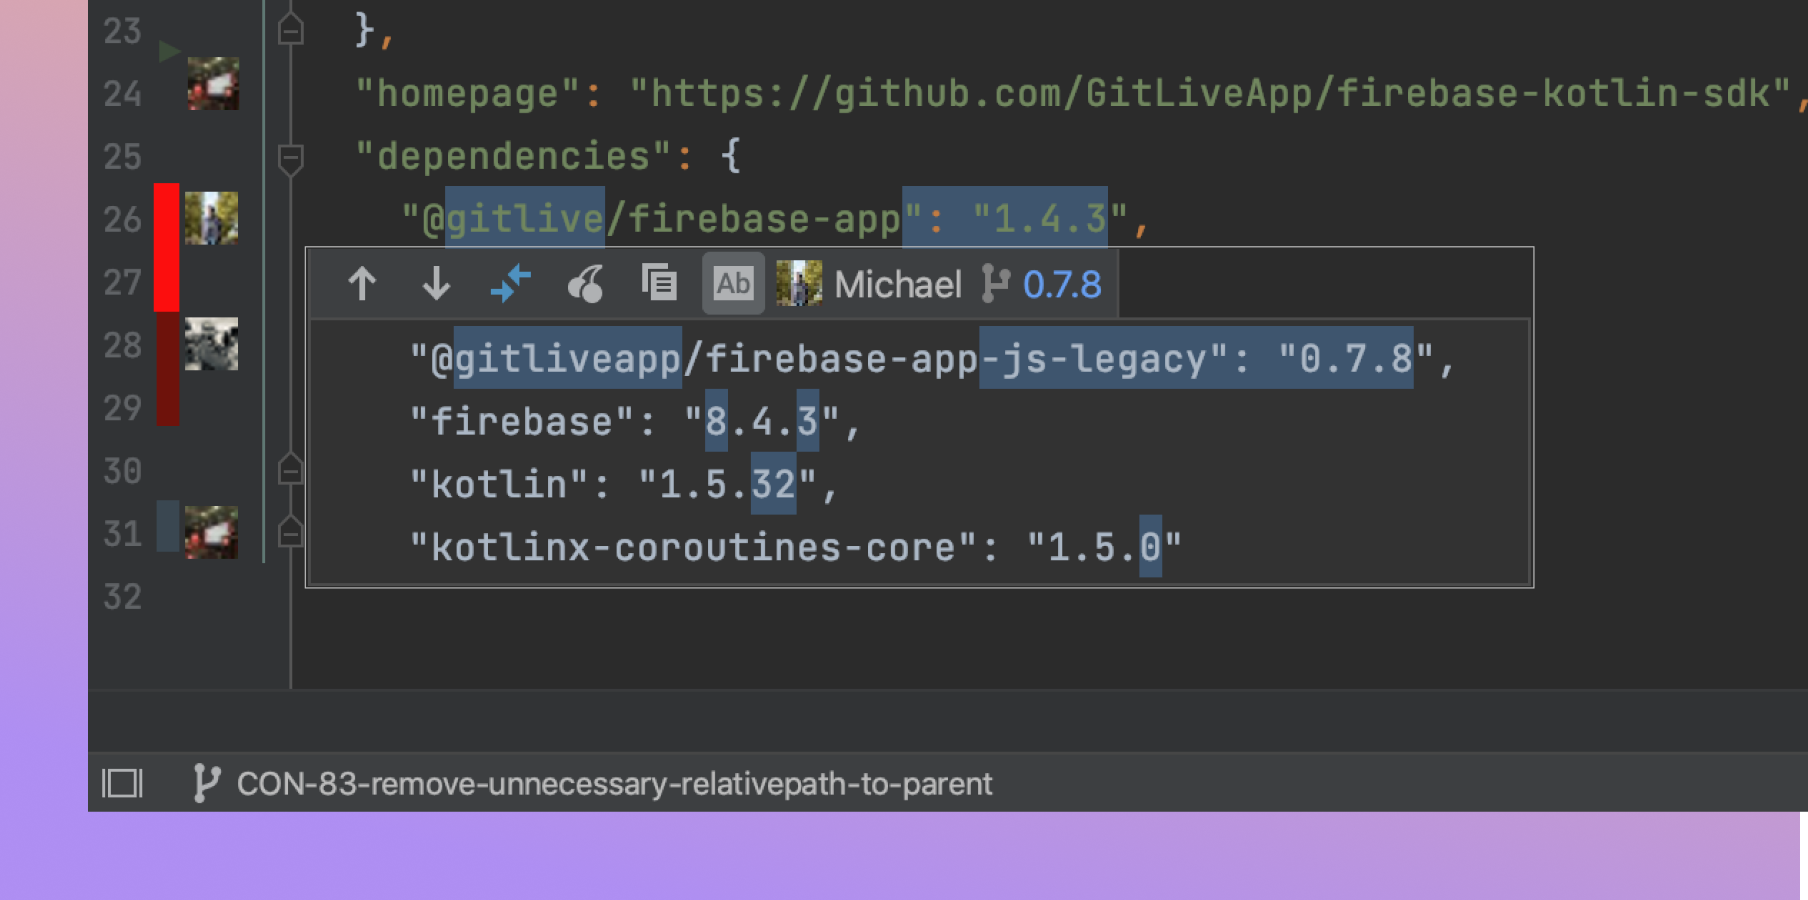Click the bright red change marker at line 26
The width and height of the screenshot is (1808, 900).
pyautogui.click(x=167, y=248)
